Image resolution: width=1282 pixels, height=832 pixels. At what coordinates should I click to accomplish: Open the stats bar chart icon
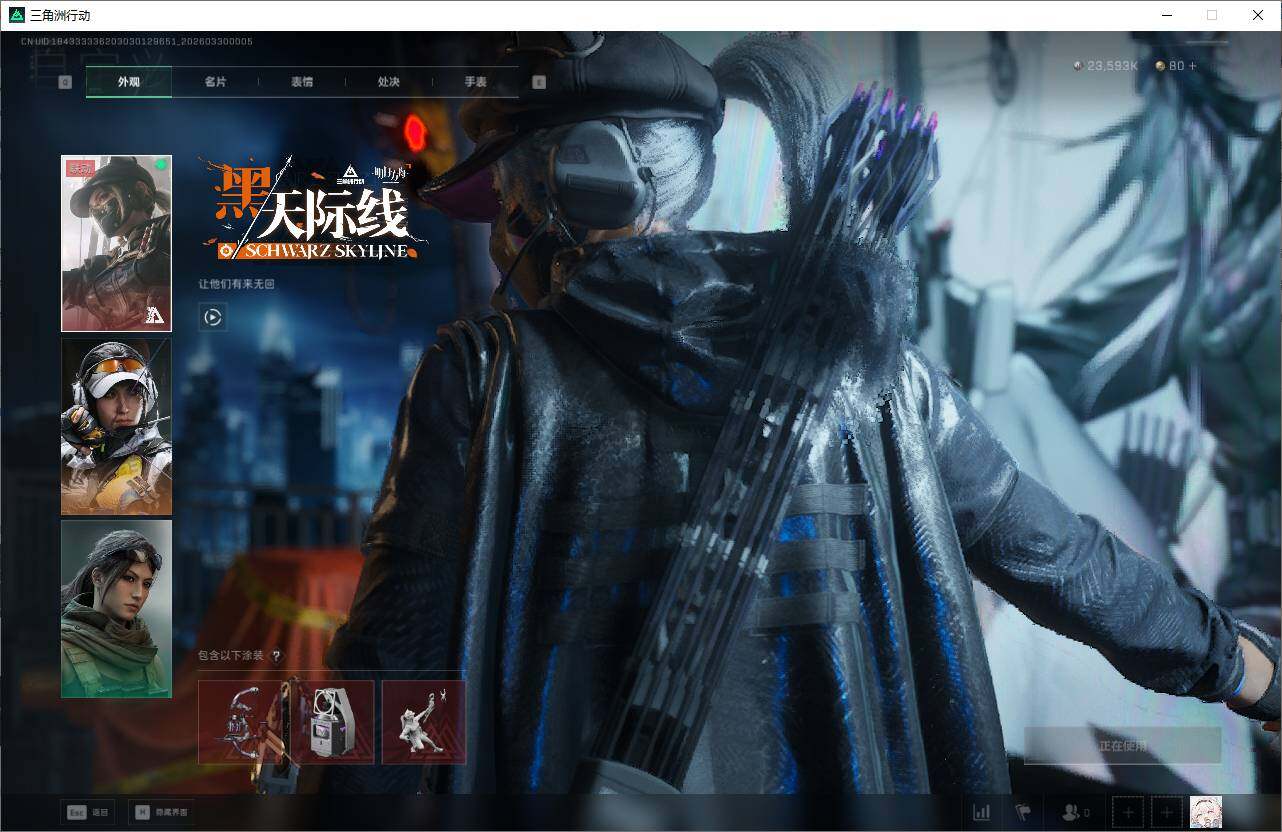[981, 812]
